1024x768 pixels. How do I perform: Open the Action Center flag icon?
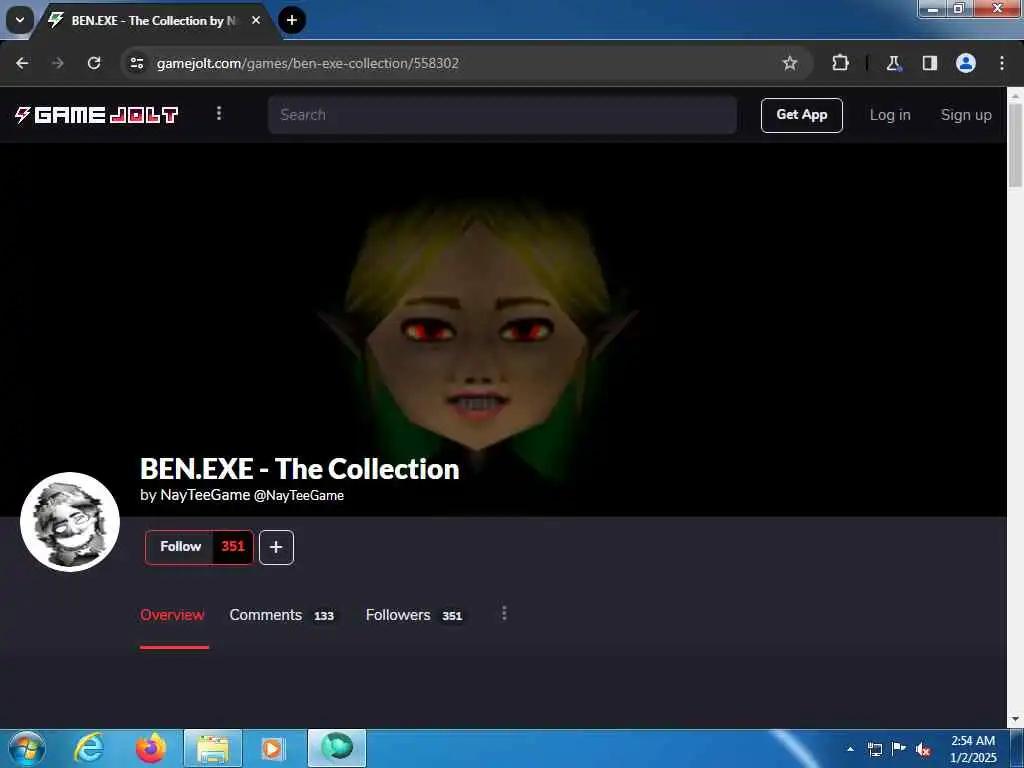pos(899,748)
